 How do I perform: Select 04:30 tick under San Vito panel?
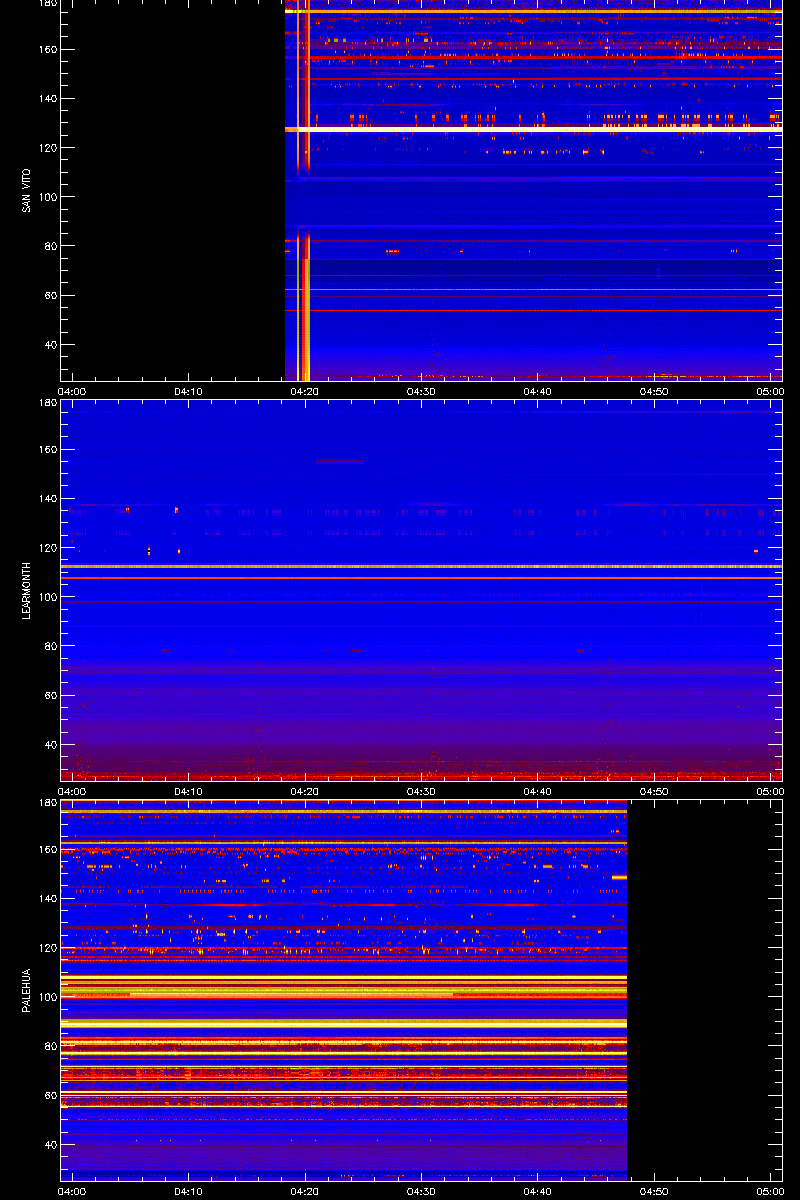coord(421,391)
